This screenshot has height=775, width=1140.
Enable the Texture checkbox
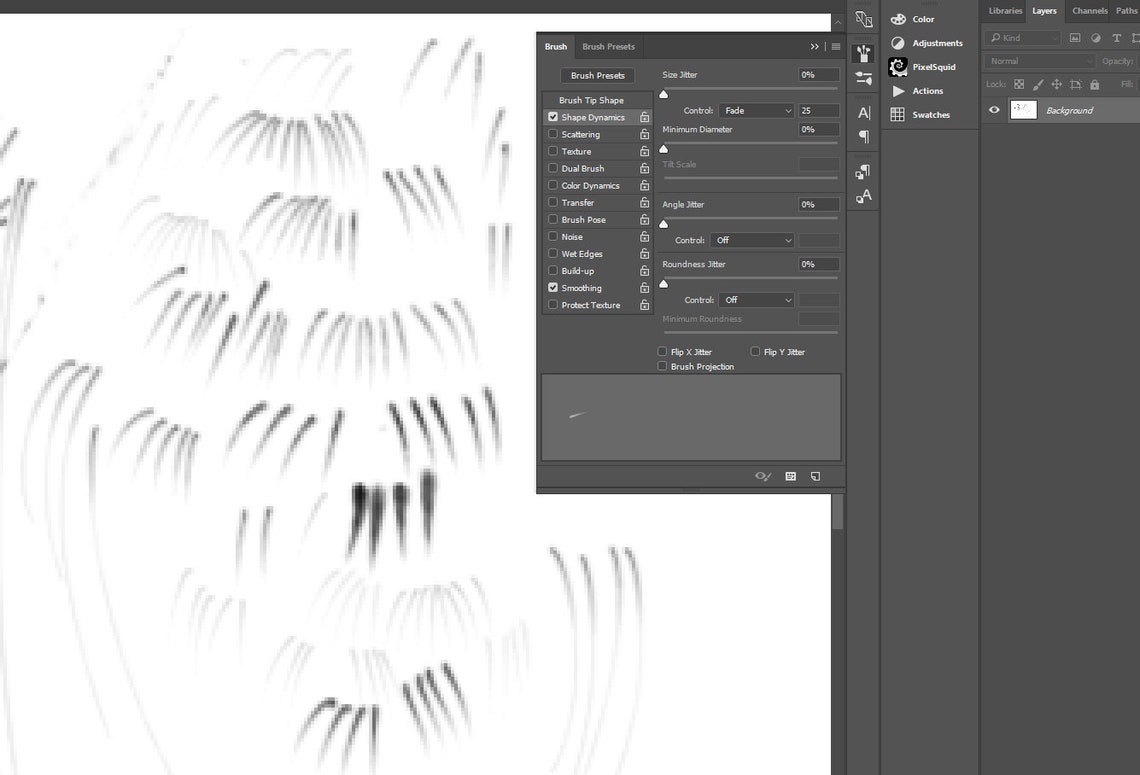(x=553, y=151)
